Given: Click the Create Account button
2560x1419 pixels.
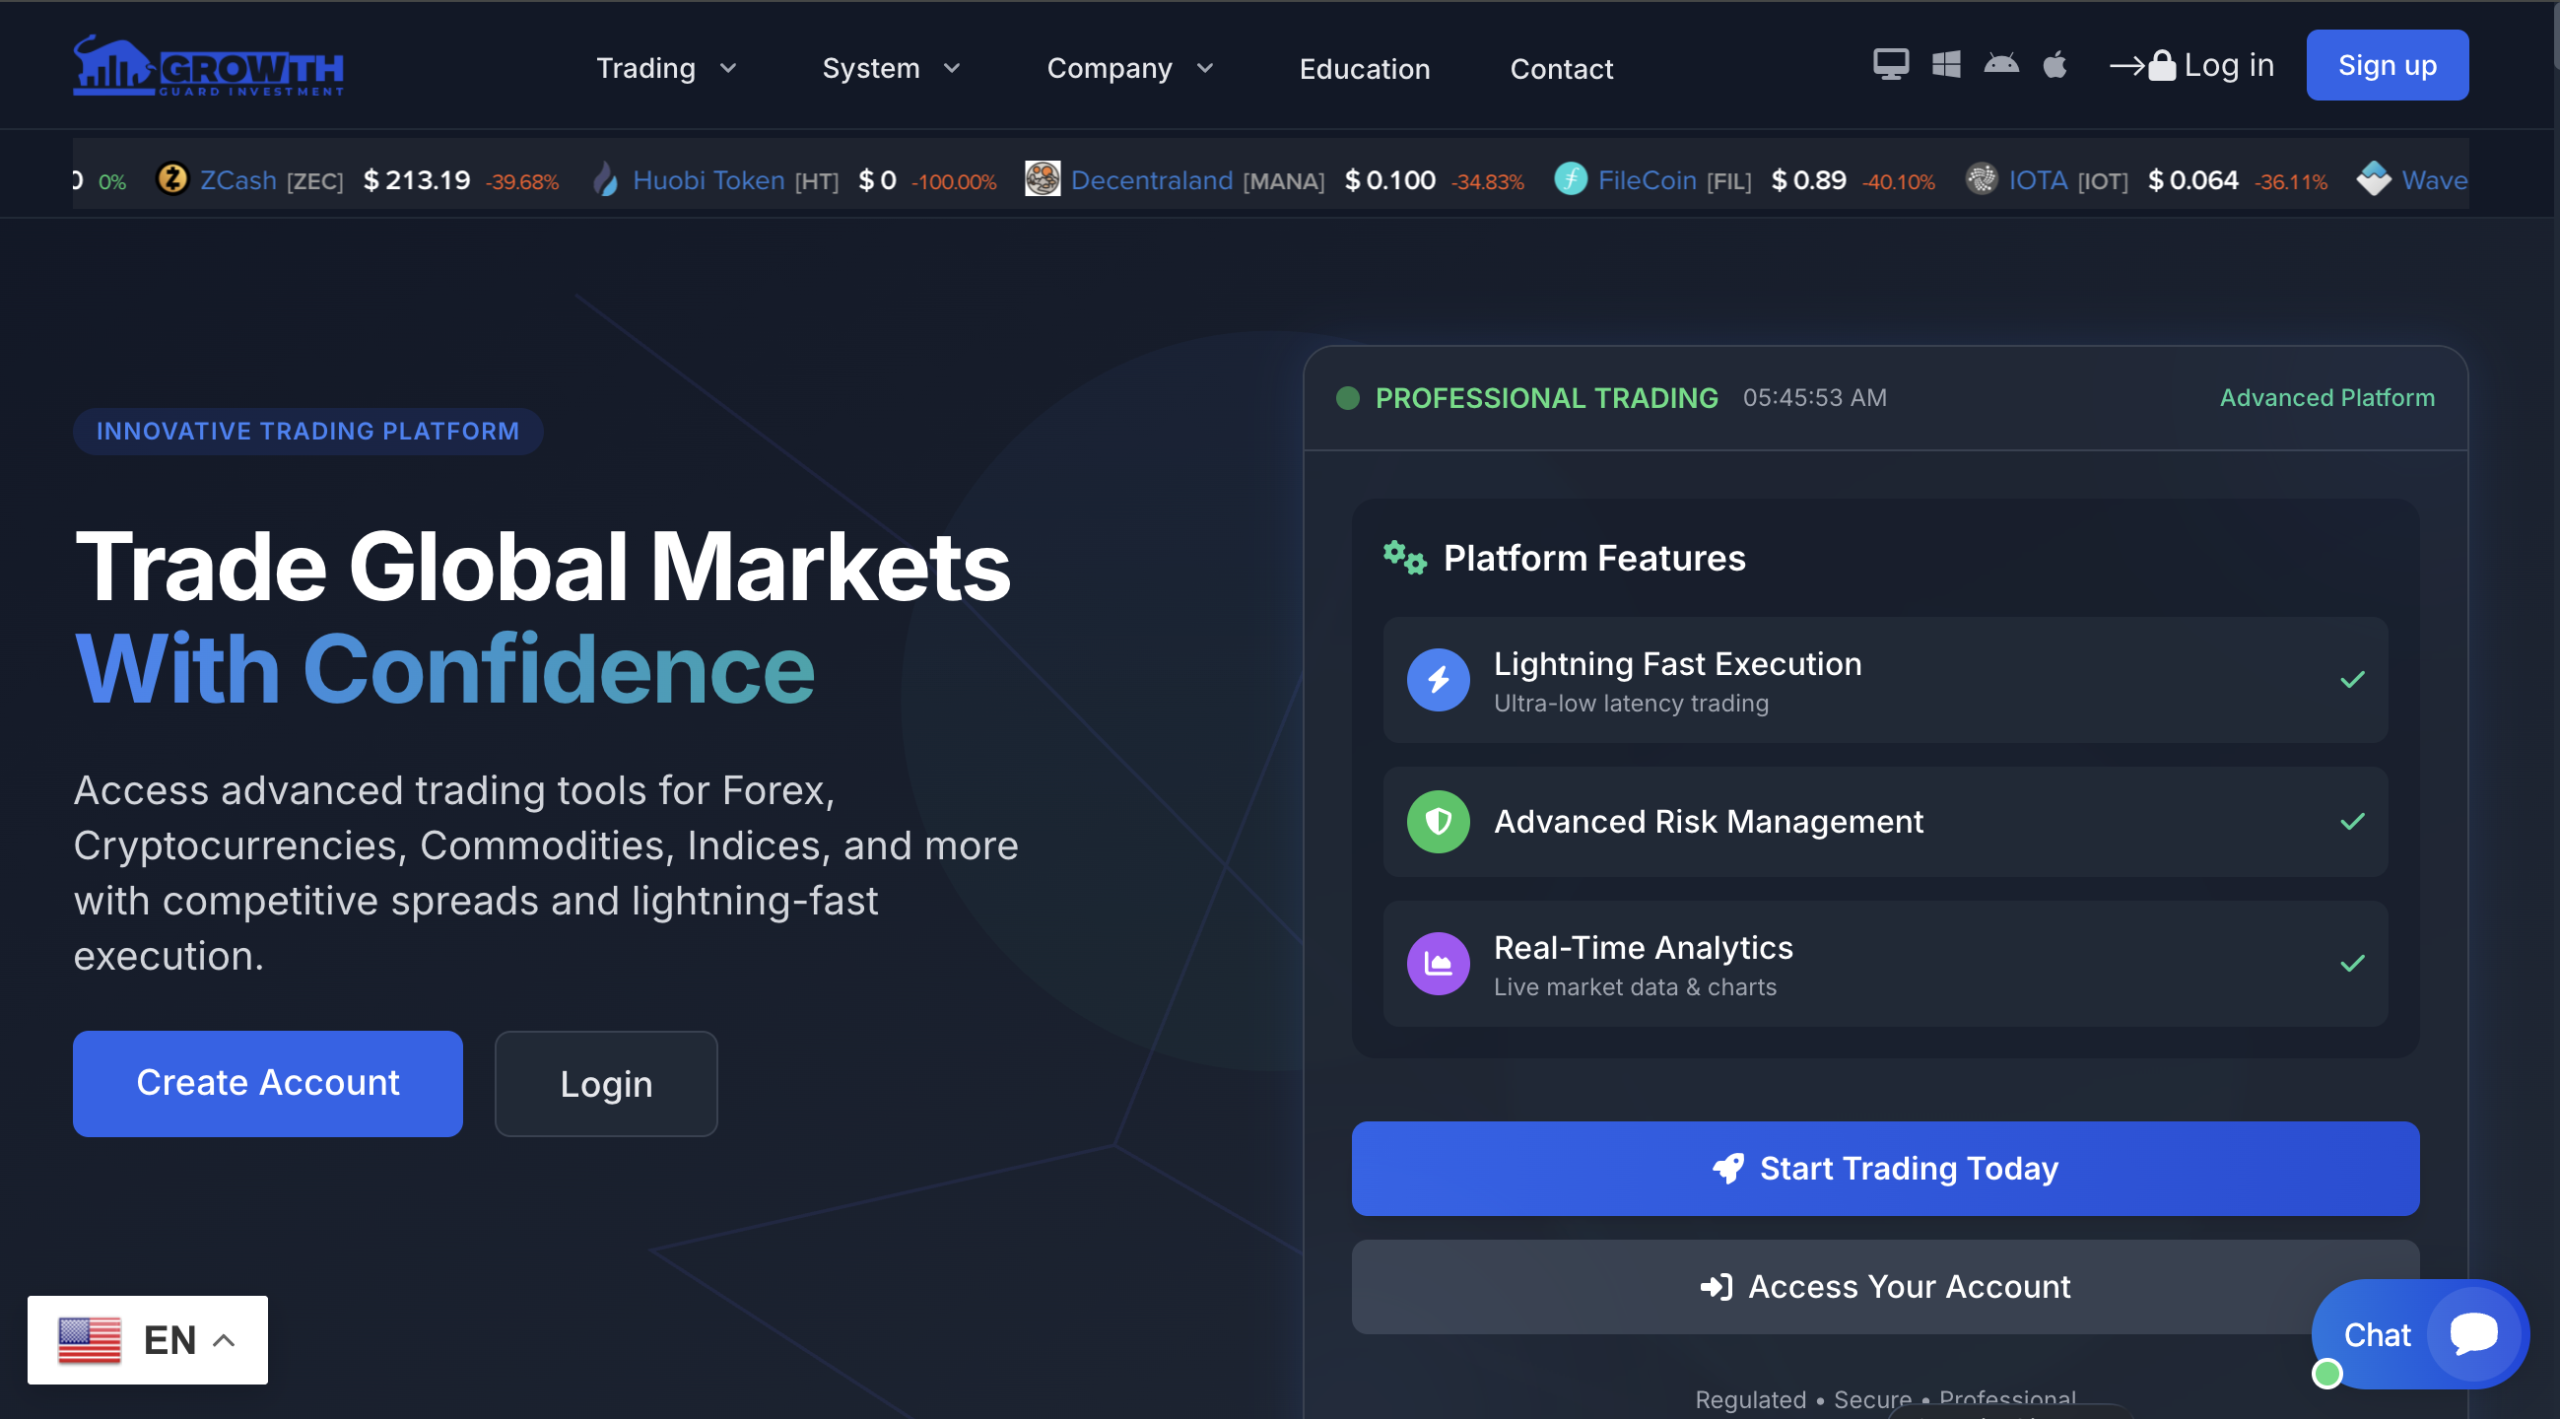Looking at the screenshot, I should tap(268, 1083).
